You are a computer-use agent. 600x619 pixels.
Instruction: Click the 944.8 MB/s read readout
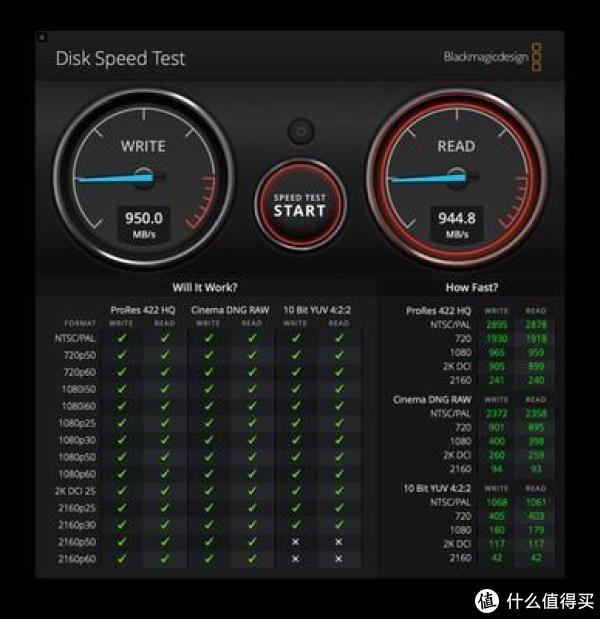[457, 225]
